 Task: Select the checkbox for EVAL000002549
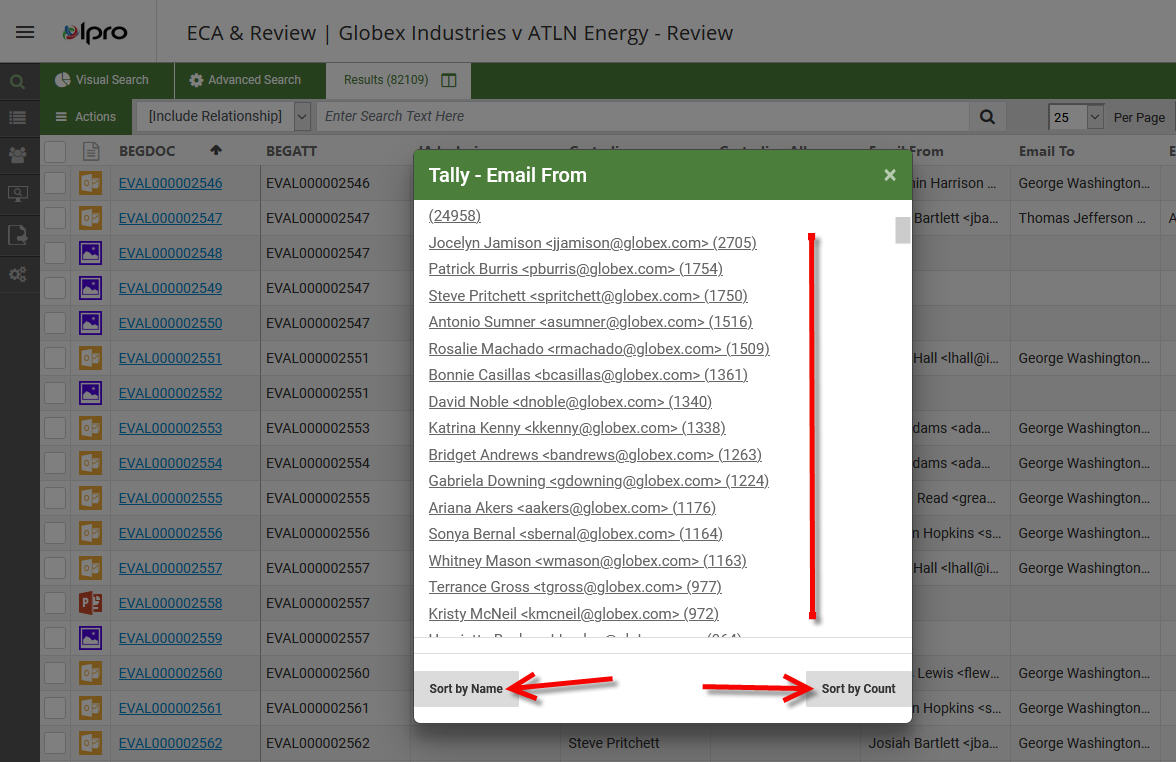(x=55, y=288)
